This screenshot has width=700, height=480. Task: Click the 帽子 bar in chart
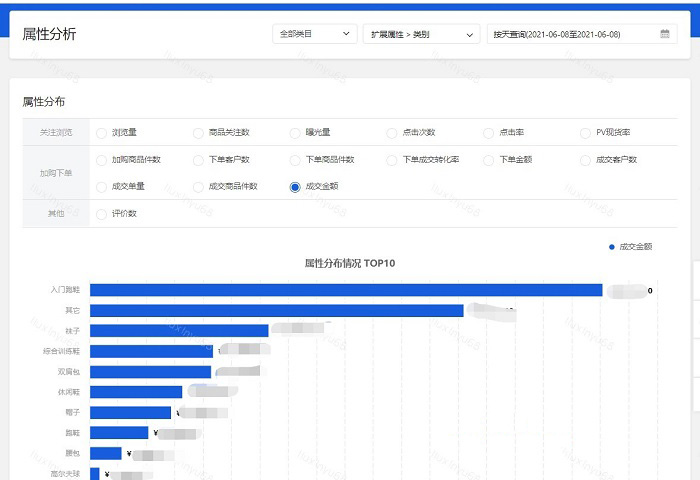pyautogui.click(x=130, y=412)
